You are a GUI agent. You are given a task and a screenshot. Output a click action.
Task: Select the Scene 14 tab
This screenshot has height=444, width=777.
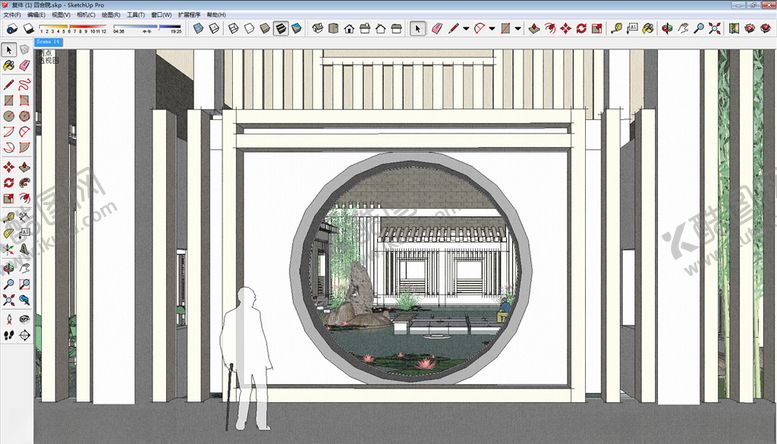click(48, 43)
